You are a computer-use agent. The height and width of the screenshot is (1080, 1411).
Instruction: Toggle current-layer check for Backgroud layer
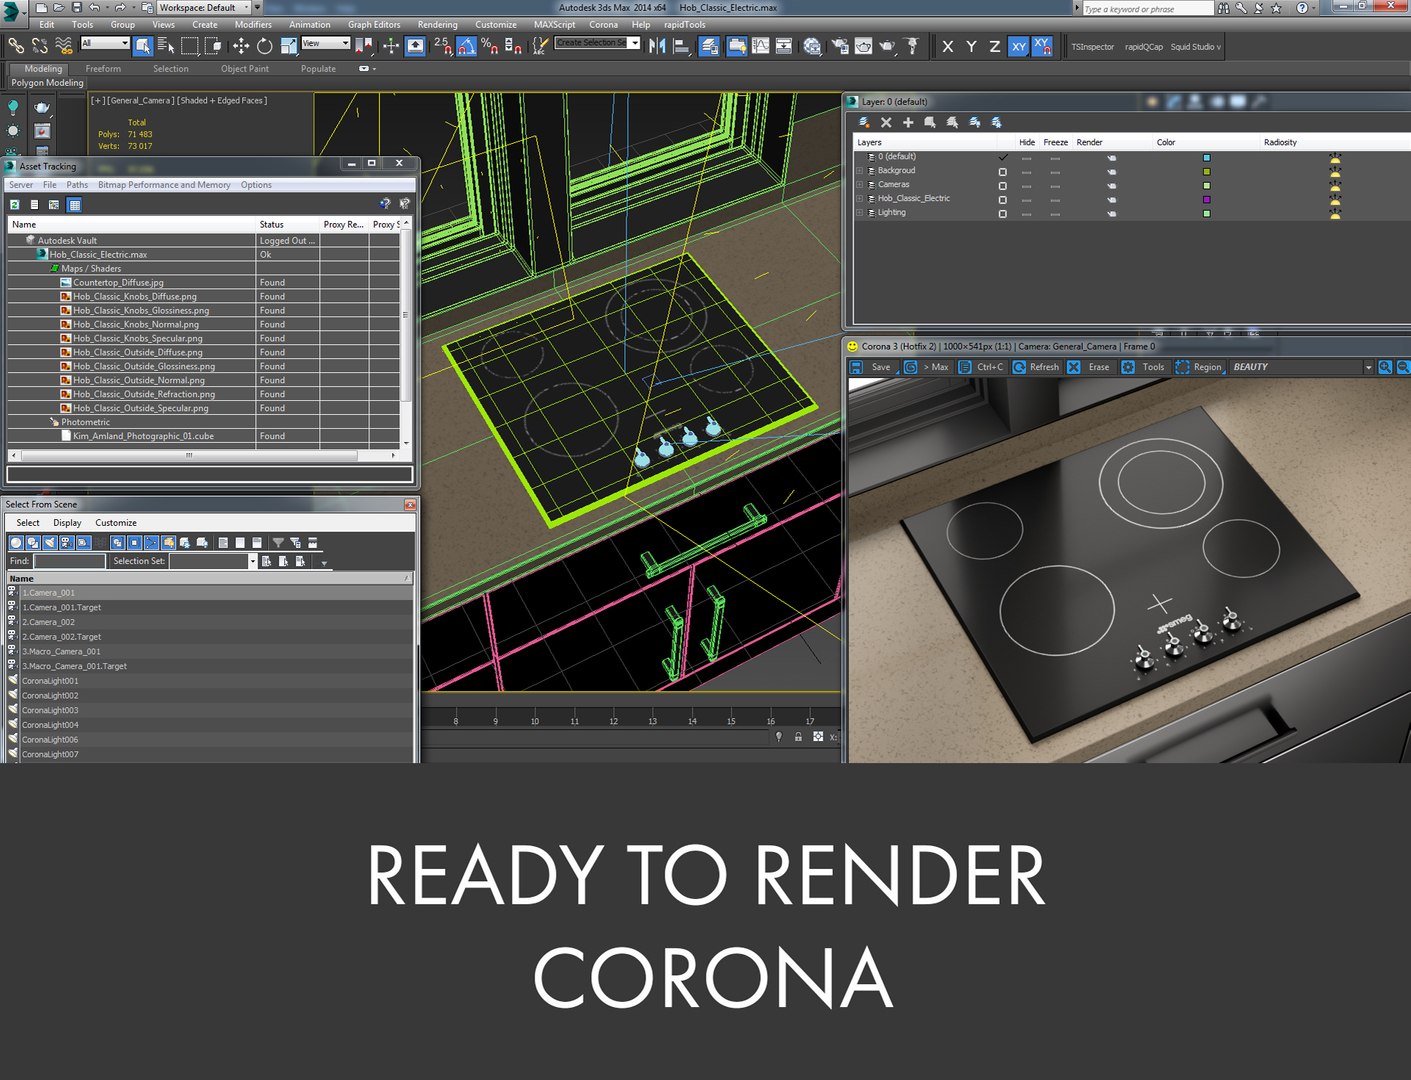tap(1003, 171)
